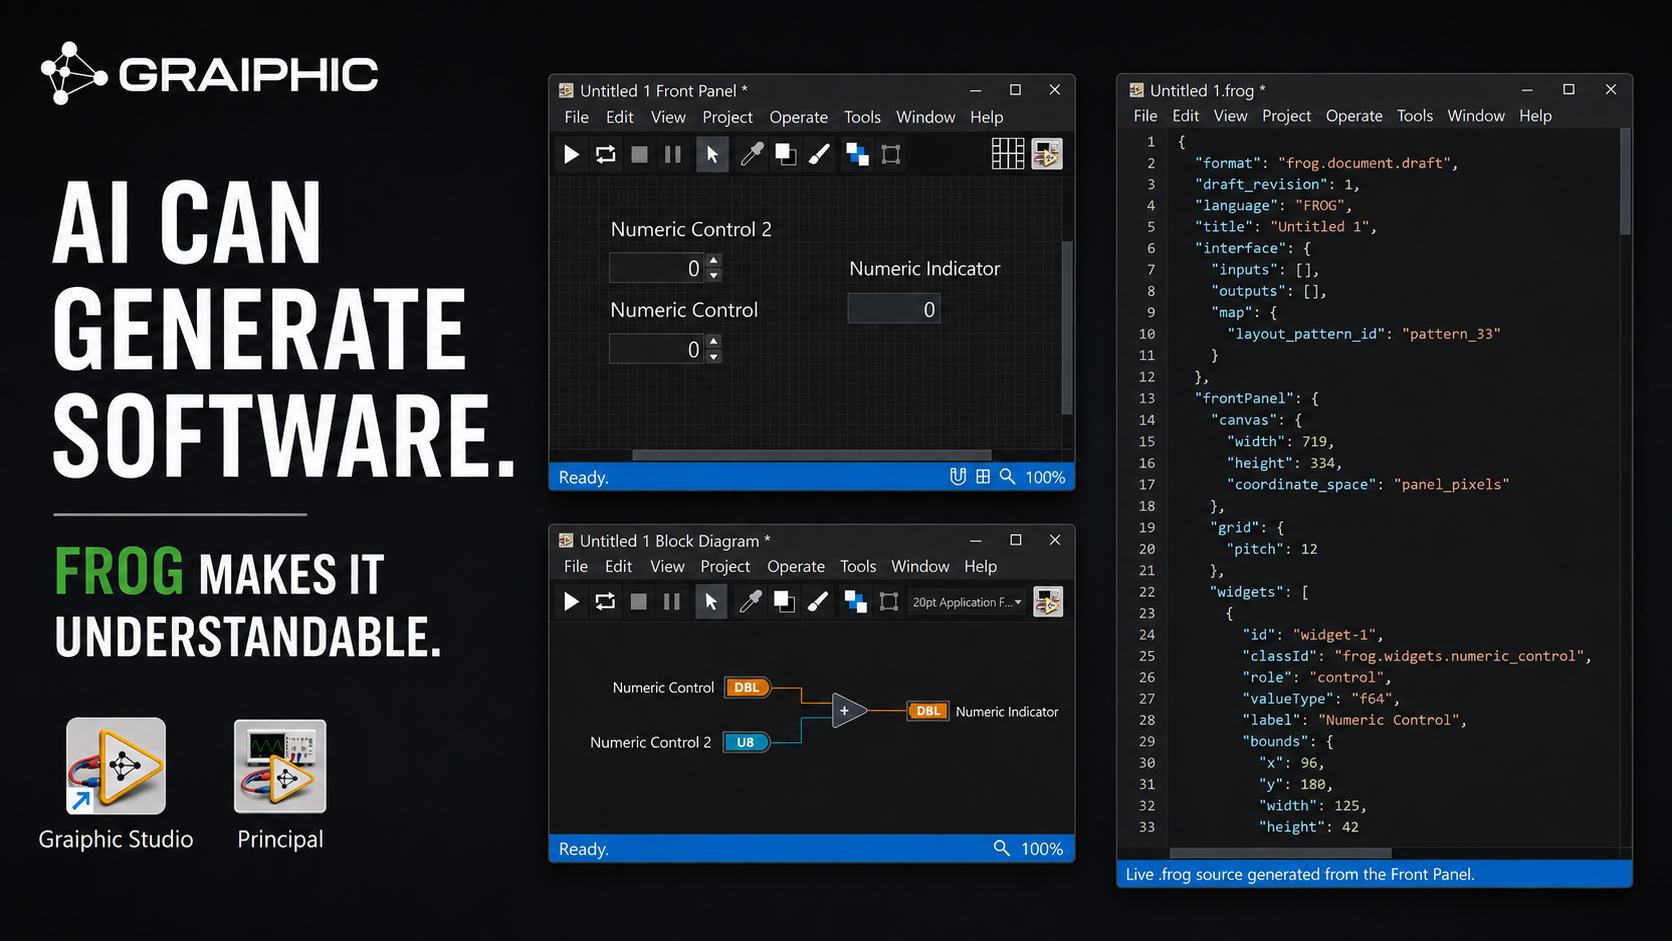The width and height of the screenshot is (1672, 941).
Task: Click resize objects frame icon in Block Diagram
Action: (x=889, y=601)
